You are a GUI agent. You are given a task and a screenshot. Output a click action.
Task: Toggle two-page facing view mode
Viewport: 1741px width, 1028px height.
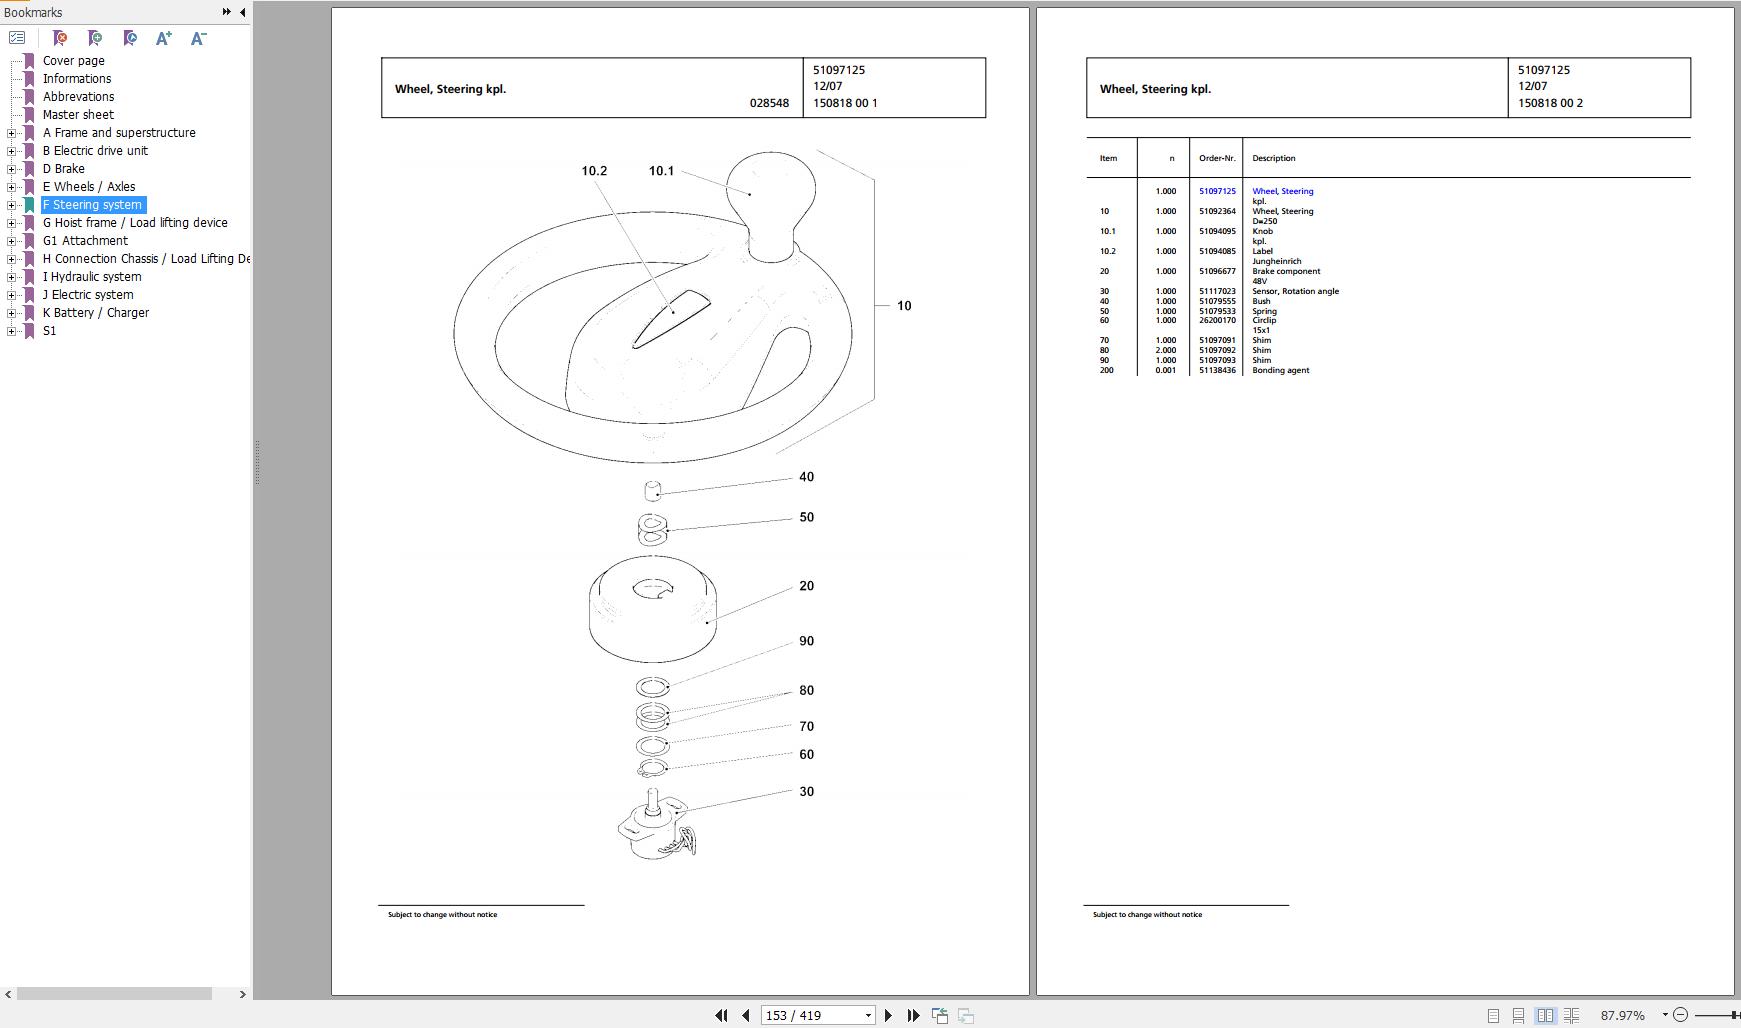(1545, 1015)
